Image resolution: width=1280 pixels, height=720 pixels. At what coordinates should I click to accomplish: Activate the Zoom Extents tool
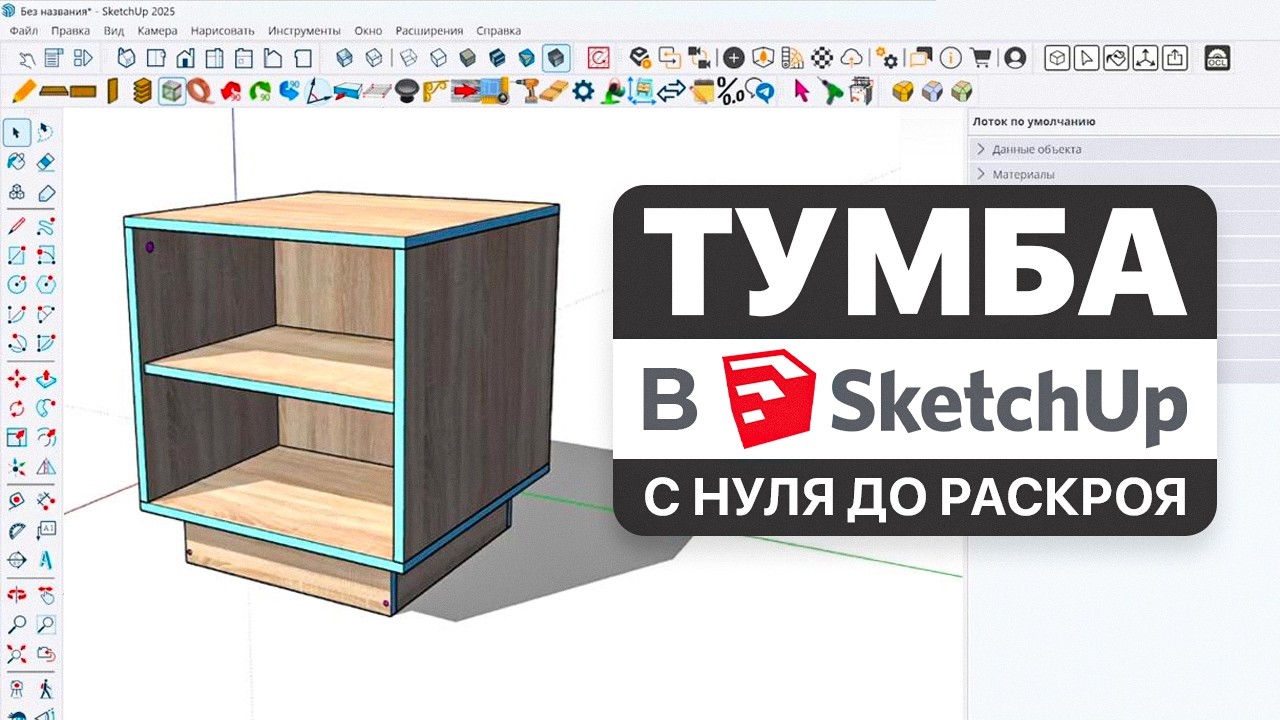[x=17, y=655]
